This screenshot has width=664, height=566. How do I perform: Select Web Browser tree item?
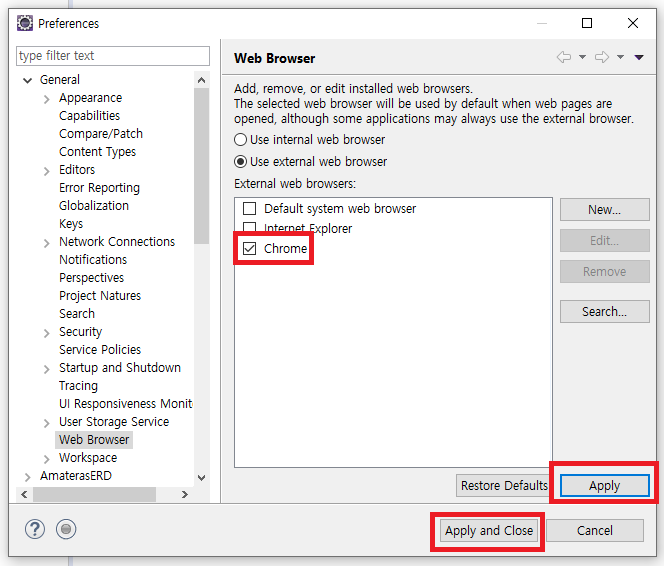(94, 440)
